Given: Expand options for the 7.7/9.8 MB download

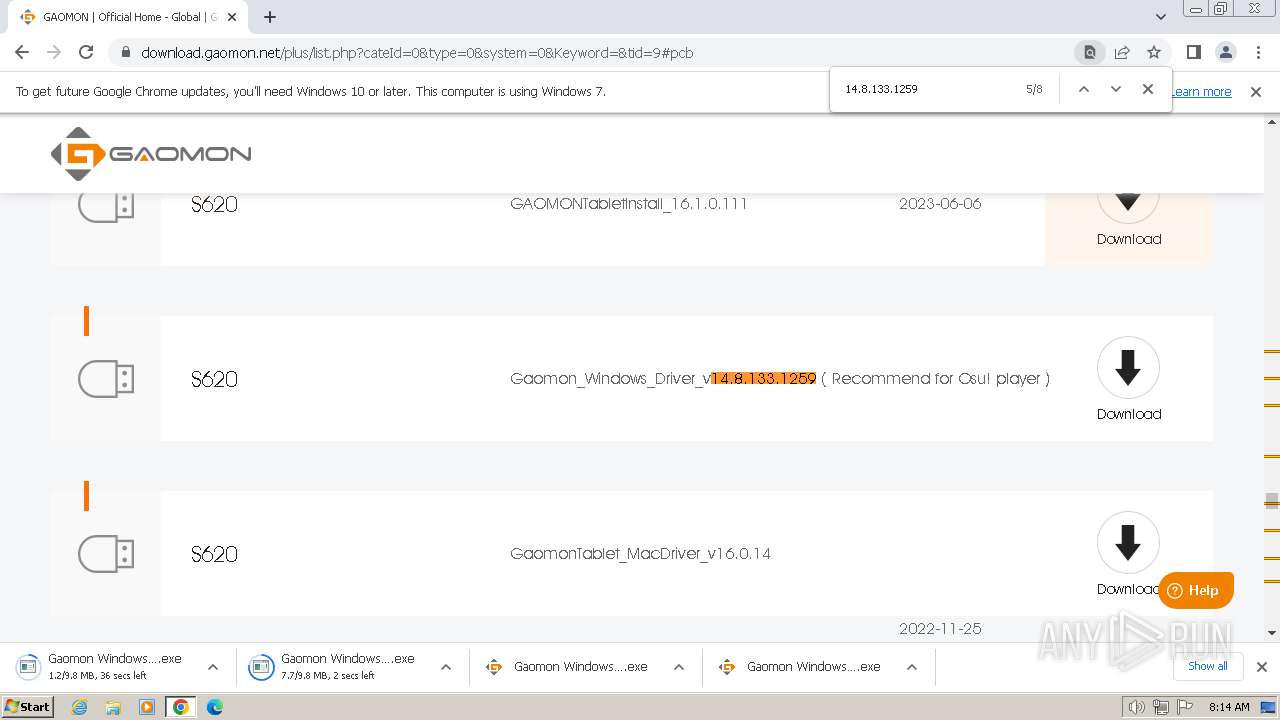Looking at the screenshot, I should [x=446, y=667].
